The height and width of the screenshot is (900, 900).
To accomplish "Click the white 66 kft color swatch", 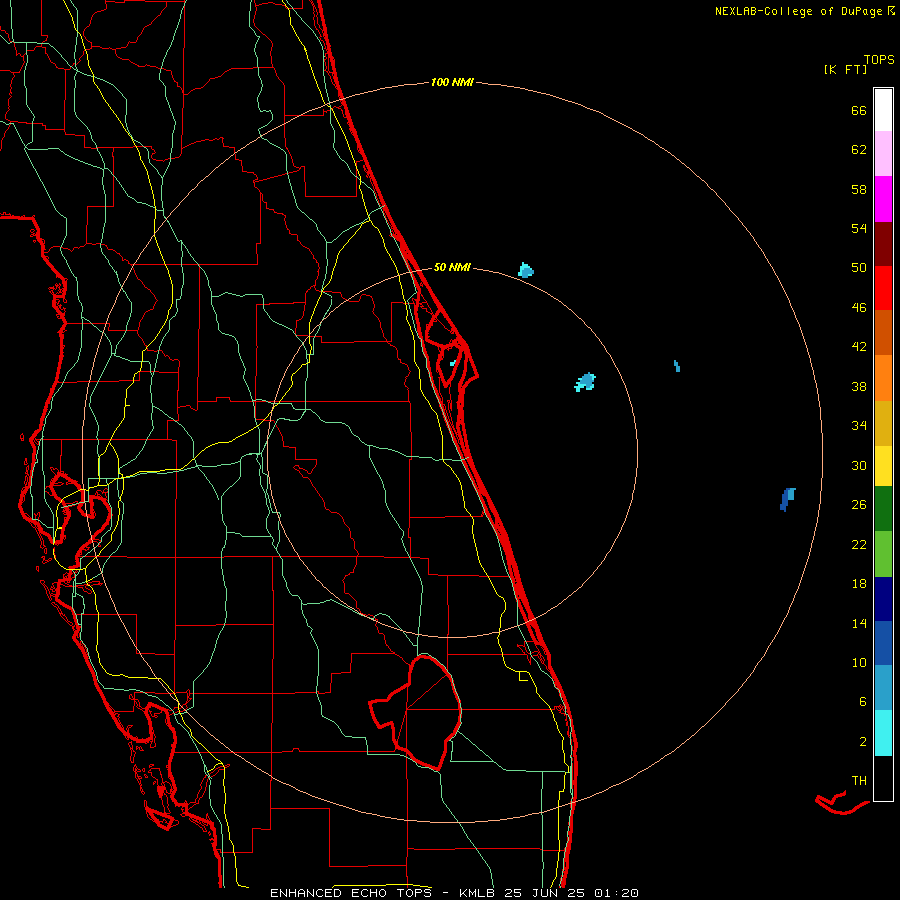I will pos(883,110).
